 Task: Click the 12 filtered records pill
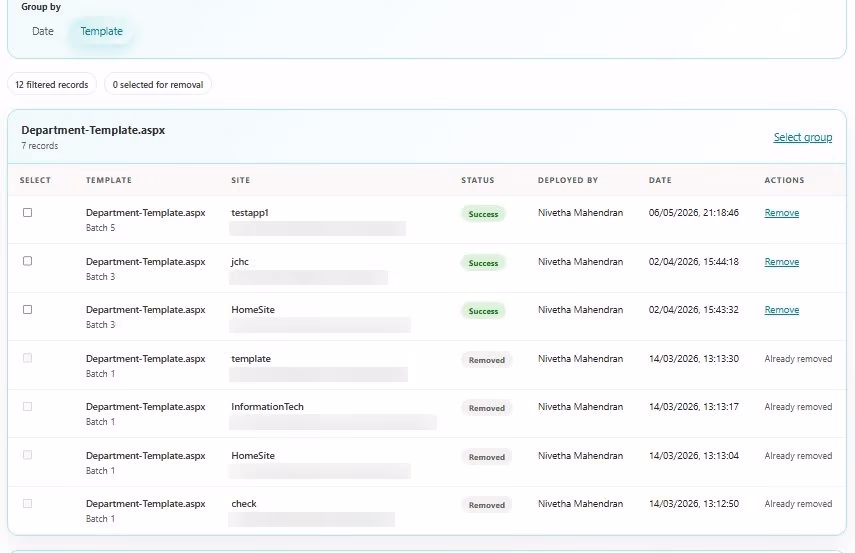tap(52, 85)
